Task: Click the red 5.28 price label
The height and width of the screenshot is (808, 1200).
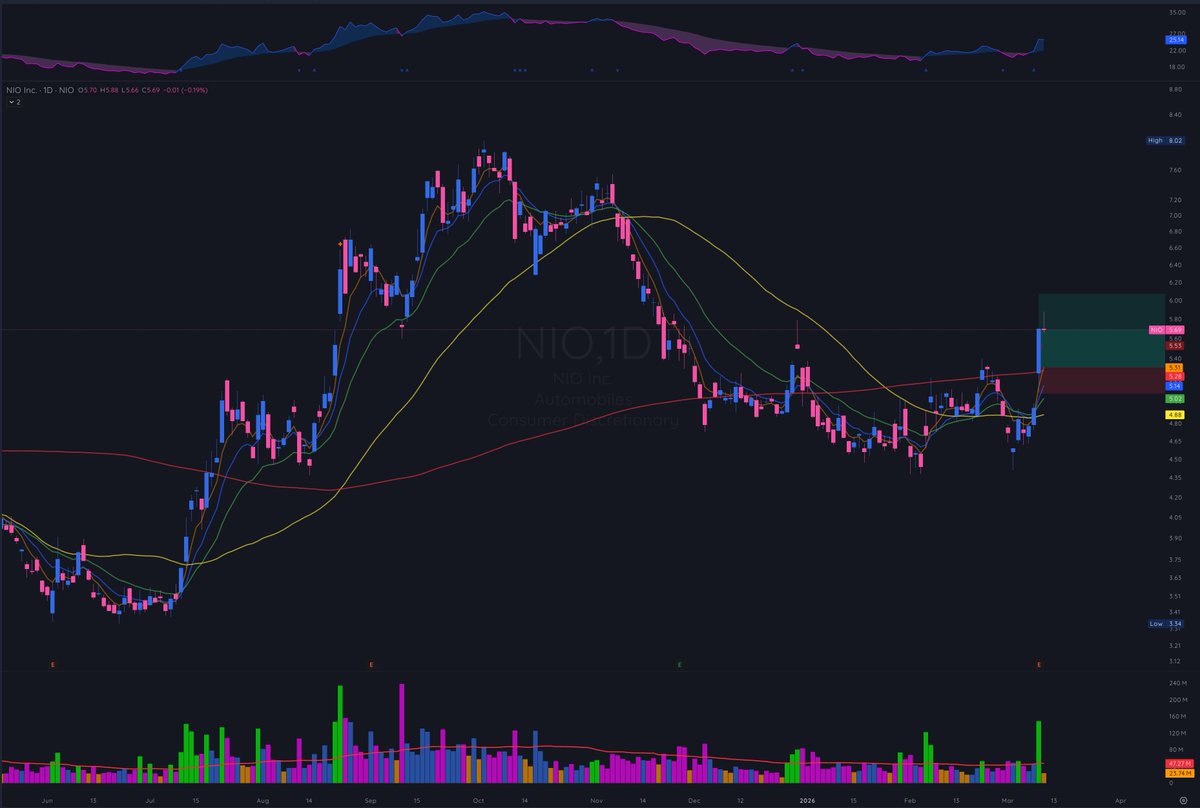Action: (1174, 376)
